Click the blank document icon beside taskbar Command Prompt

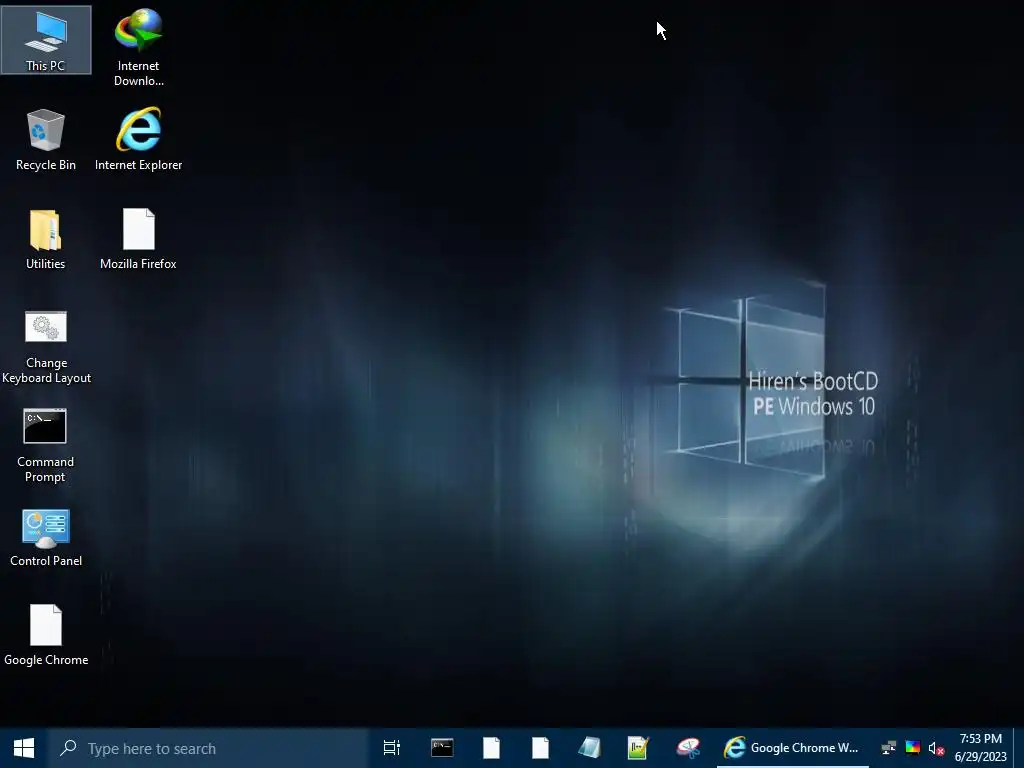click(x=491, y=748)
